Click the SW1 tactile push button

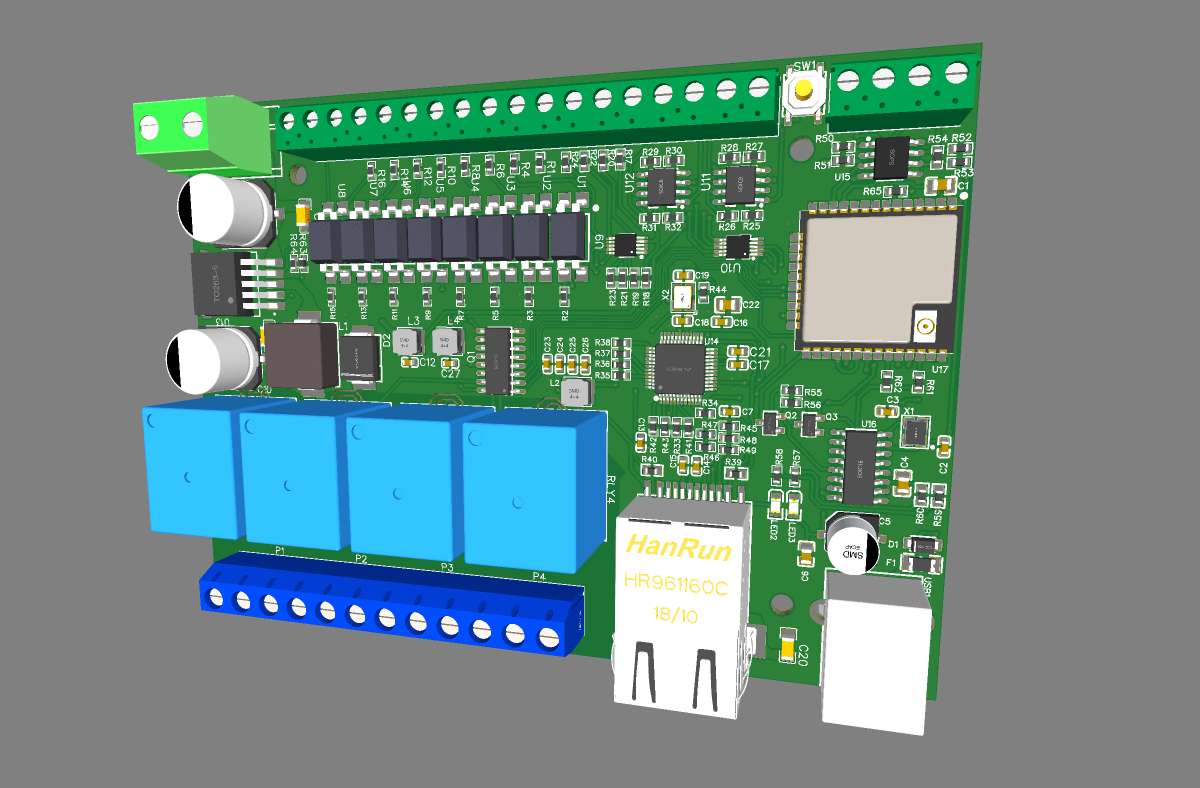[803, 91]
